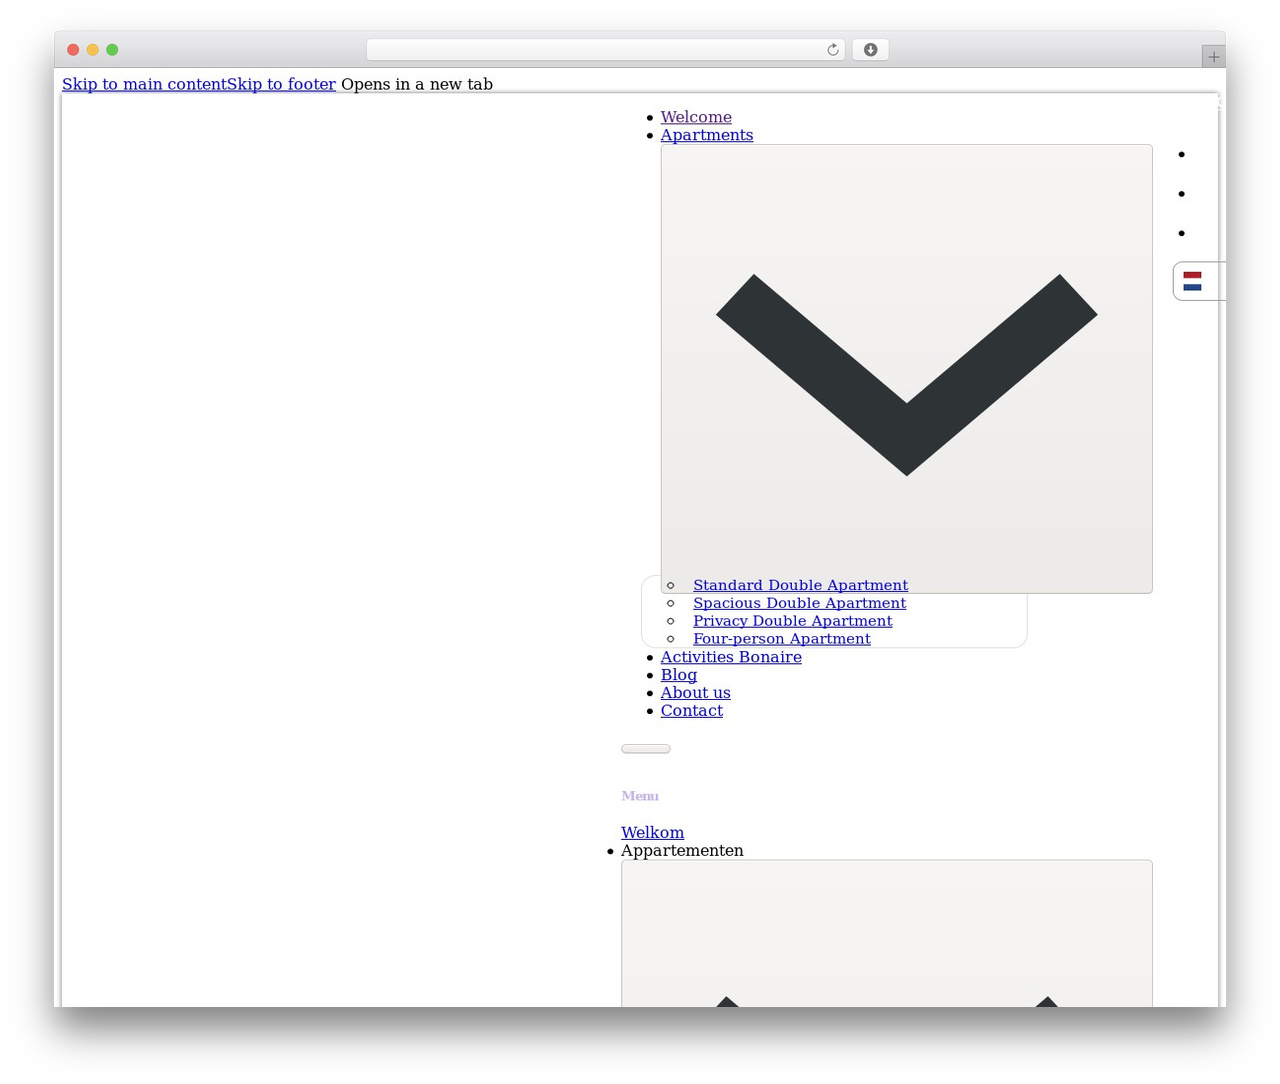Image resolution: width=1280 pixels, height=1084 pixels.
Task: Open Spacious Double Apartment page
Action: tap(799, 603)
